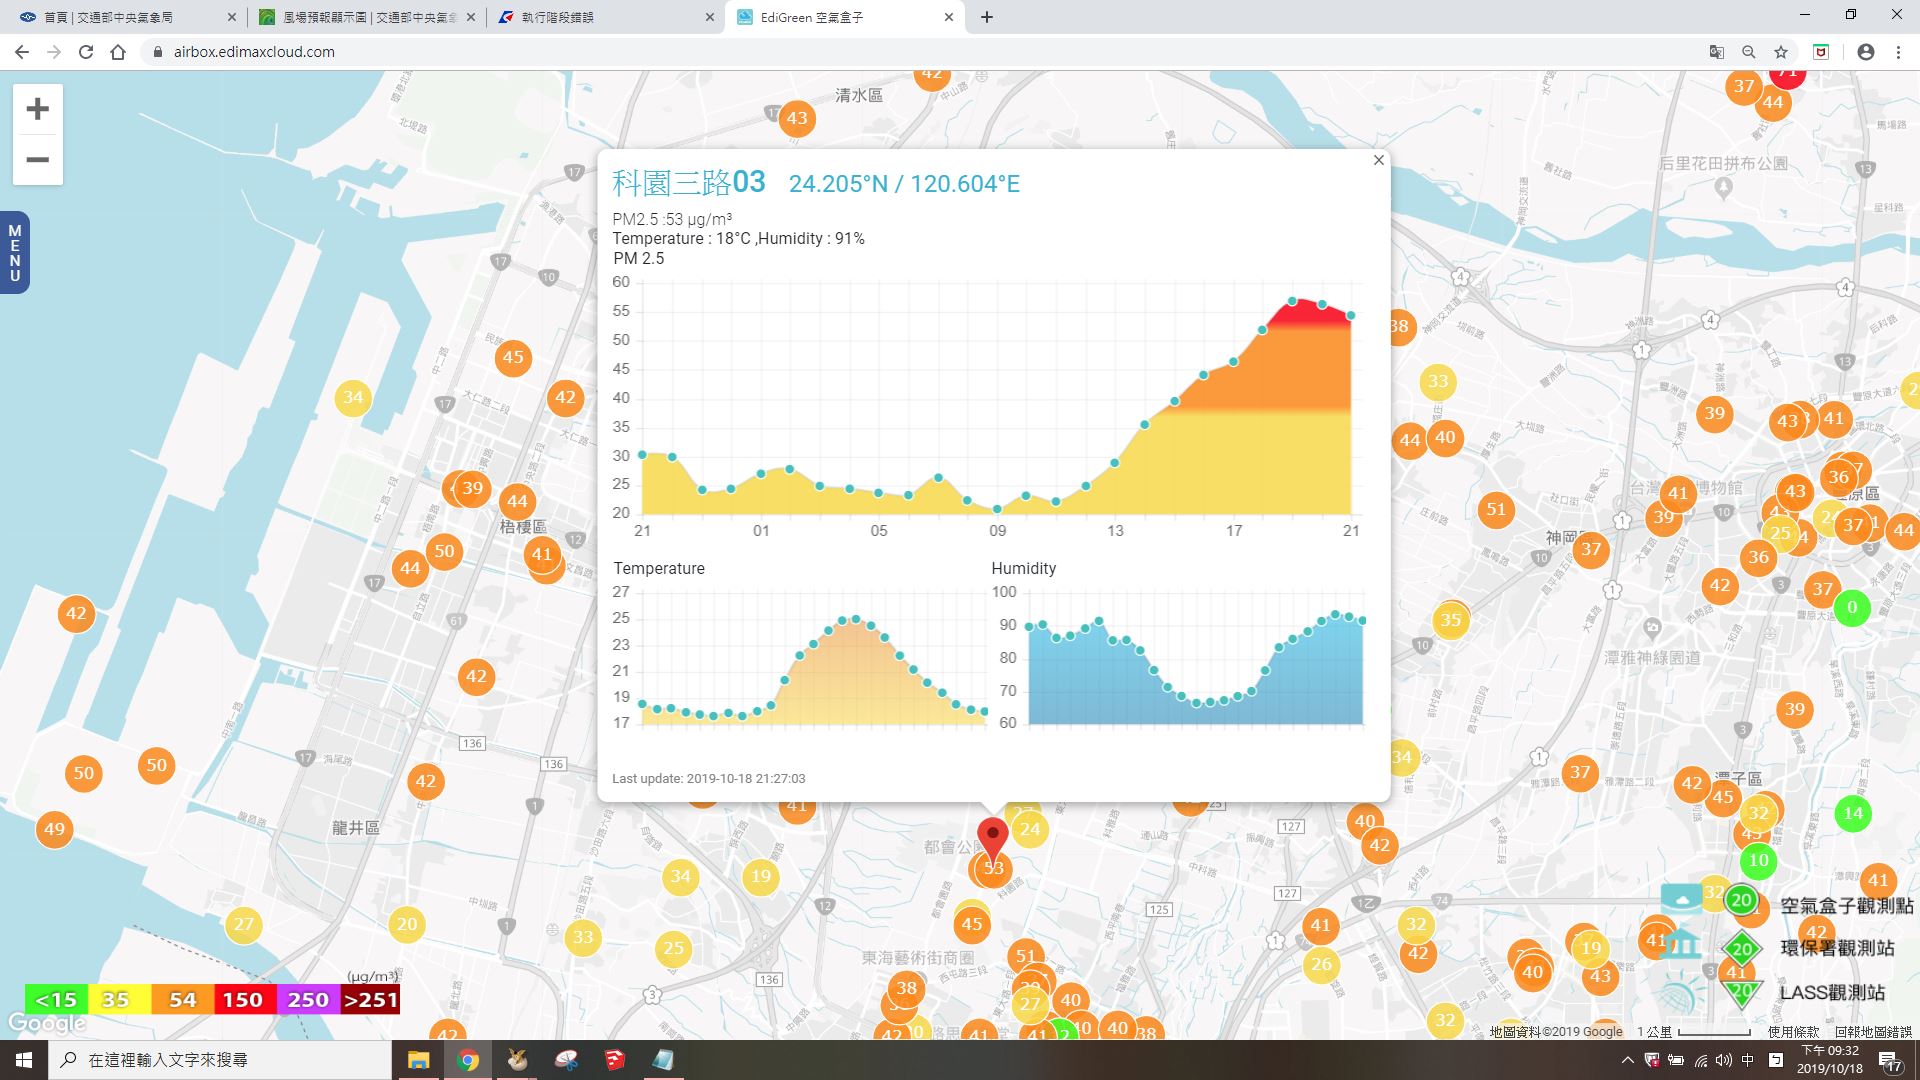The height and width of the screenshot is (1080, 1920).
Task: Switch the 中 IME input mode
Action: [x=1748, y=1060]
